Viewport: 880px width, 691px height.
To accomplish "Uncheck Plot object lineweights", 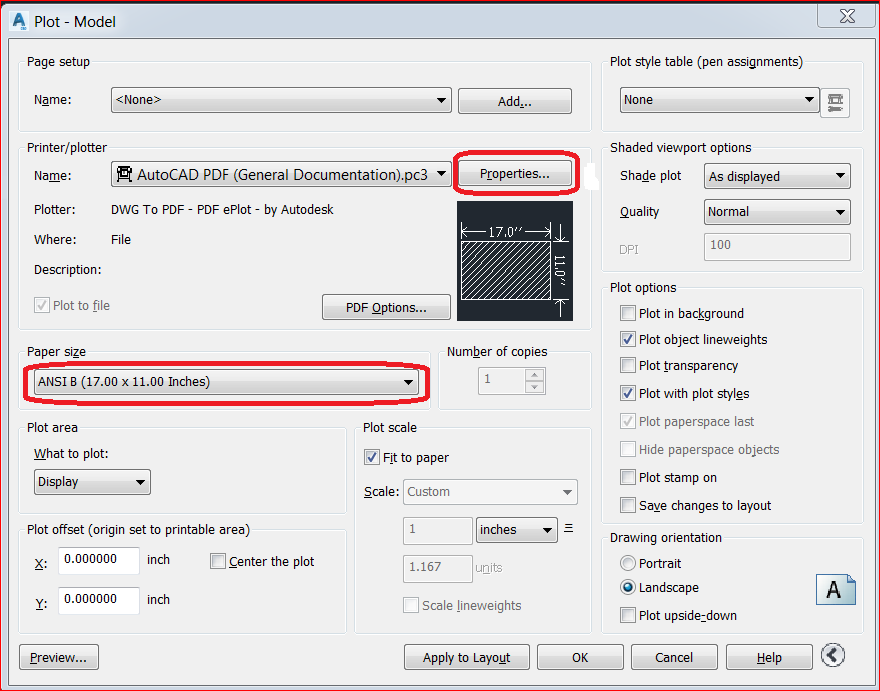I will coord(628,339).
